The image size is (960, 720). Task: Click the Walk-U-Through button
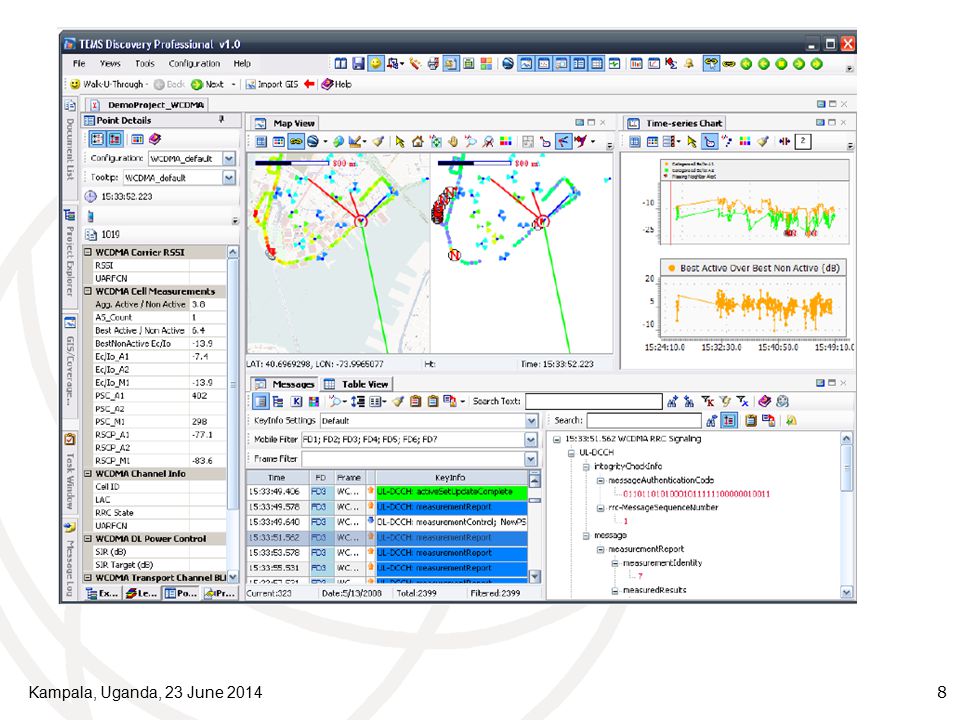(108, 84)
